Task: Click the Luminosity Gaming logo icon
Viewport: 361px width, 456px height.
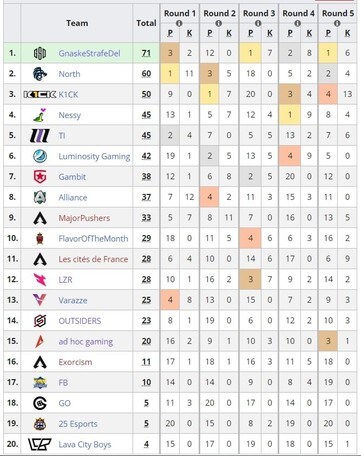Action: 40,156
